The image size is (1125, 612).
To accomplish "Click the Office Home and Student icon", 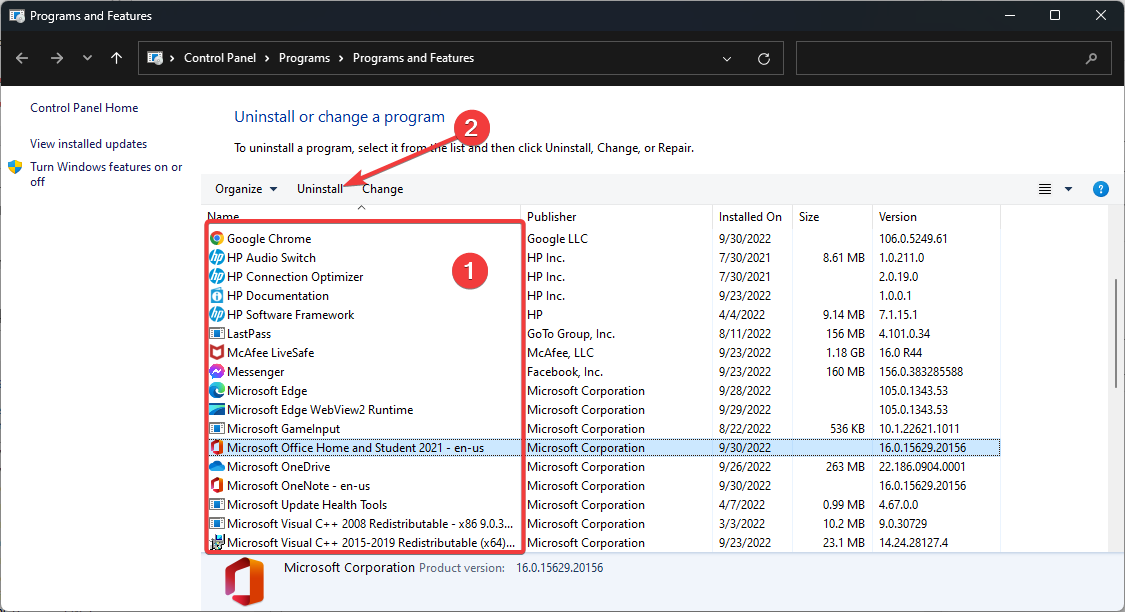I will [x=217, y=448].
